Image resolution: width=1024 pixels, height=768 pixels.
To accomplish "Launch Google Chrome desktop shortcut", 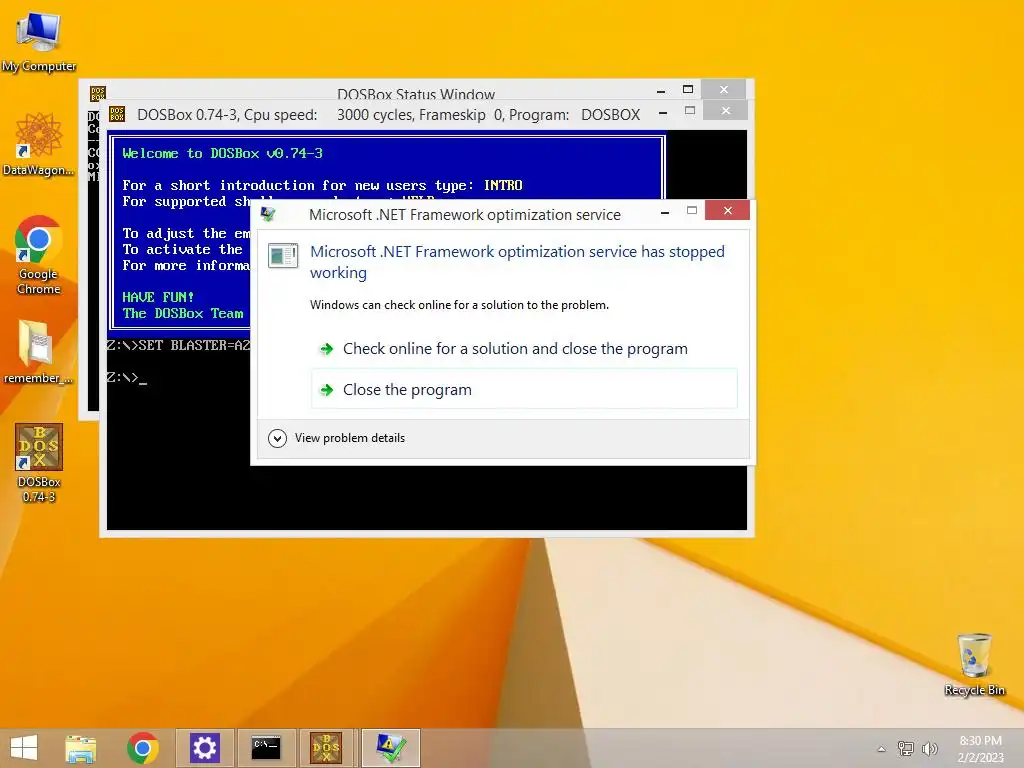I will [x=39, y=255].
